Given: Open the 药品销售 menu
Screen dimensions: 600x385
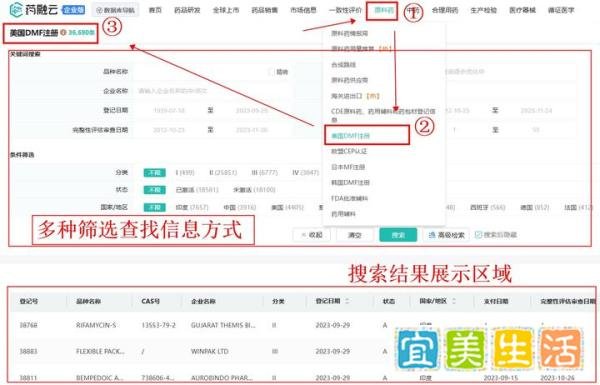Looking at the screenshot, I should coord(264,10).
